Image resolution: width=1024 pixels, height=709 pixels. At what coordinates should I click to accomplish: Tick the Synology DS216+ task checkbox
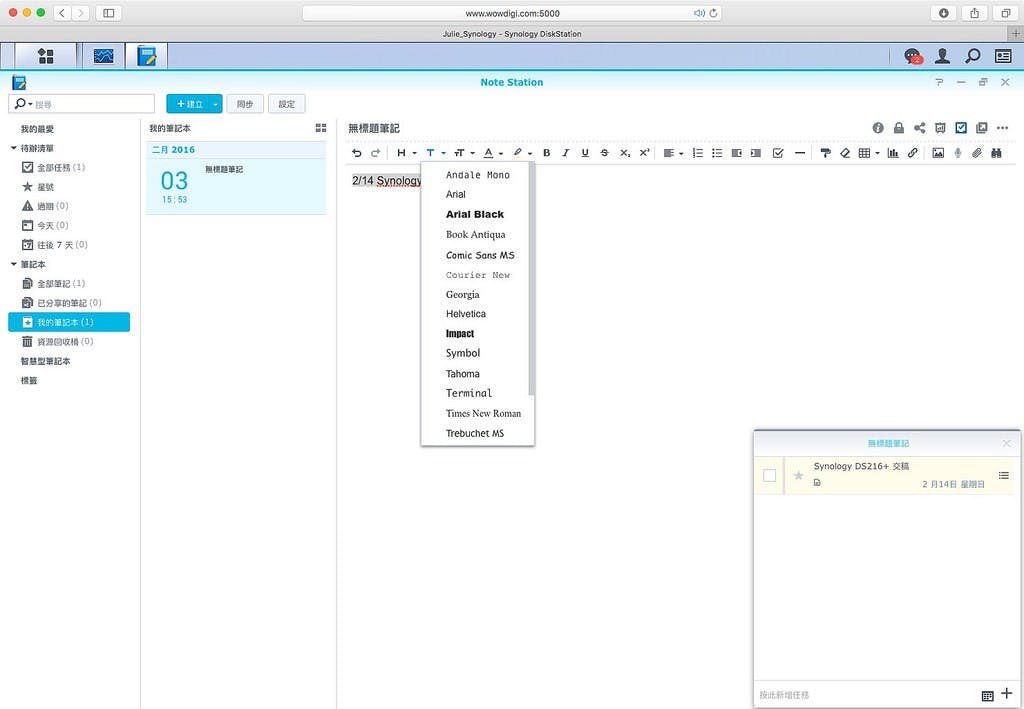(x=769, y=476)
